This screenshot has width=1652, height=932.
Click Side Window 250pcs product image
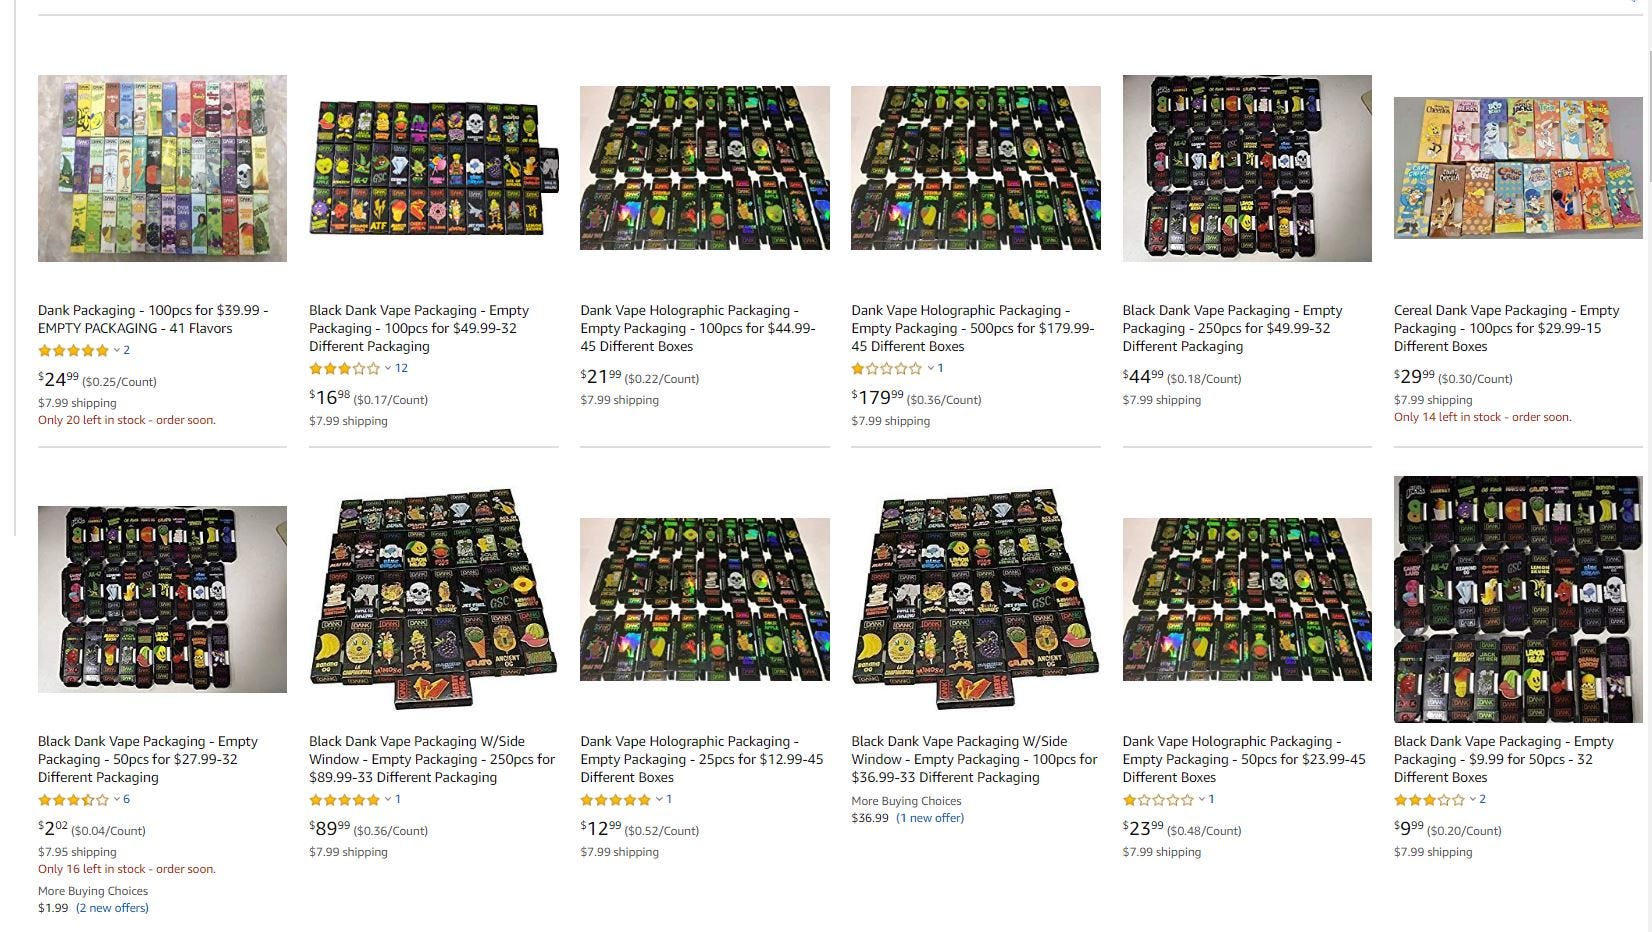433,599
